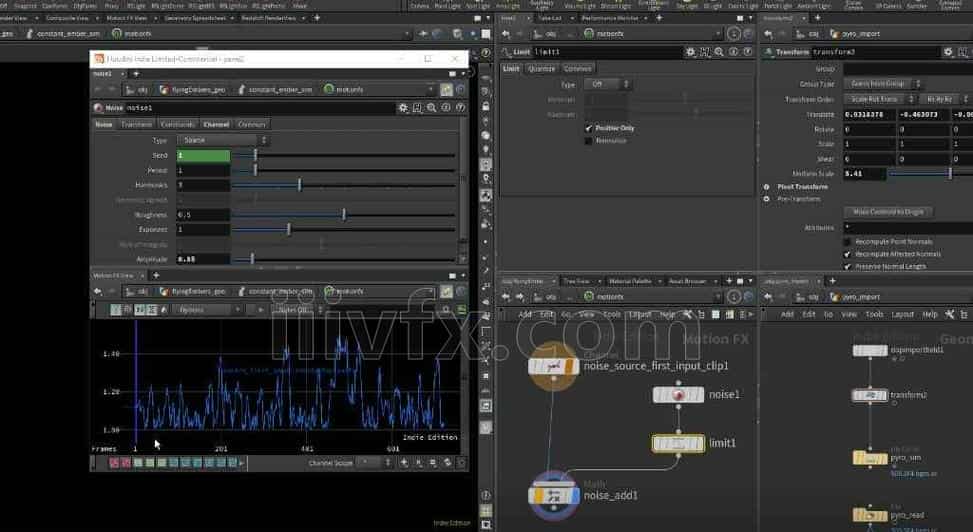Open Layout menu in pyro_import network

(902, 315)
